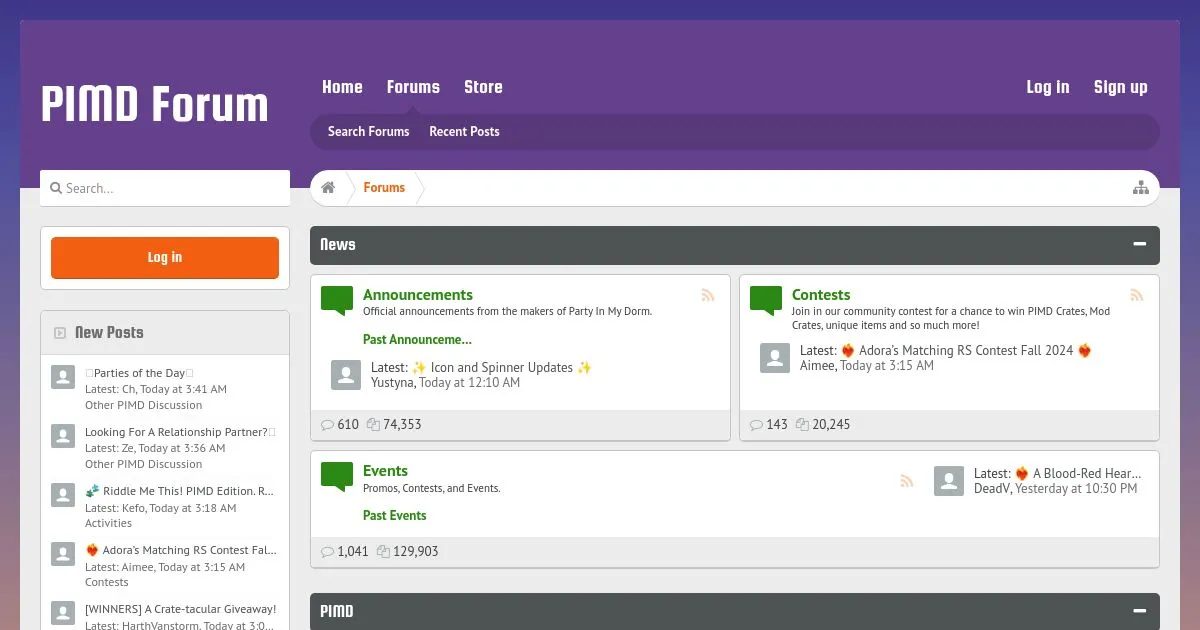The width and height of the screenshot is (1200, 630).
Task: Open the Icon and Spinner Updates thread
Action: pos(502,367)
